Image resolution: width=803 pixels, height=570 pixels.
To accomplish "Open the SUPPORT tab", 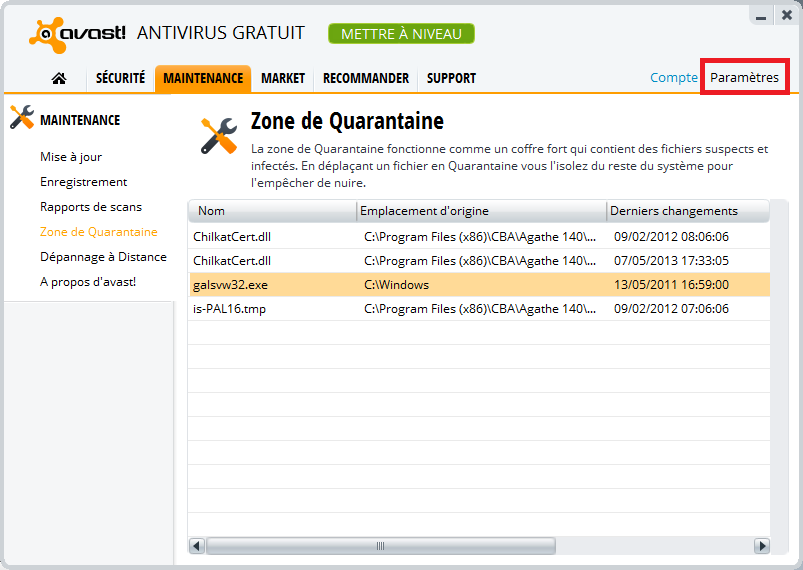I will 451,78.
